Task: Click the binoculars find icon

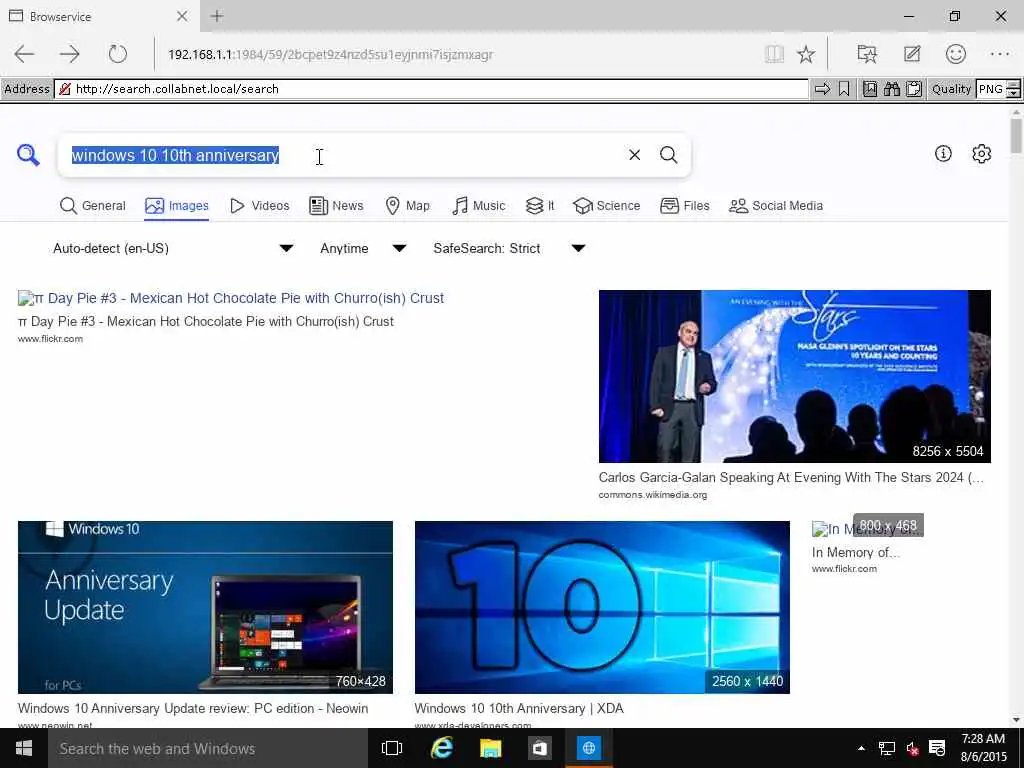Action: [x=891, y=89]
